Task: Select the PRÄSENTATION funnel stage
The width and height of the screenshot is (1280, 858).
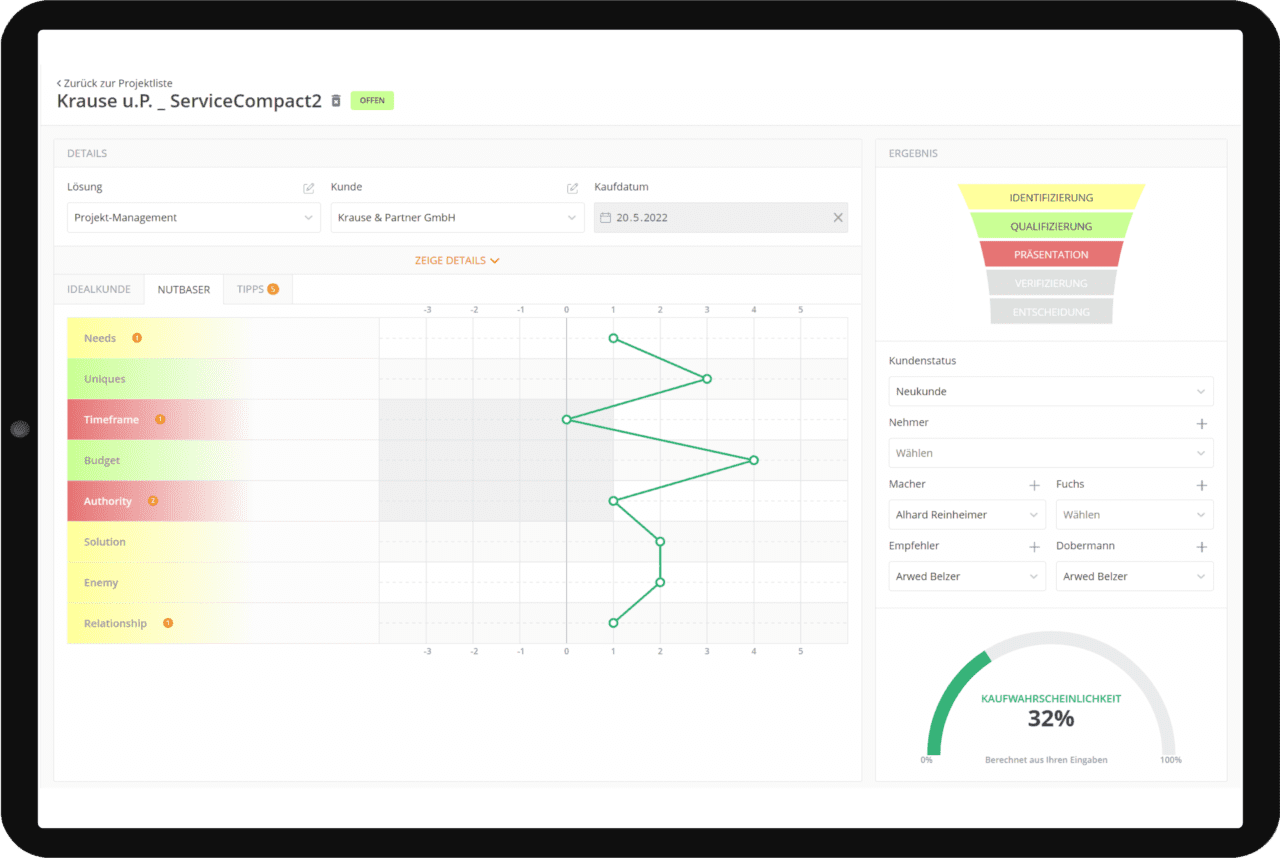Action: pos(1050,254)
